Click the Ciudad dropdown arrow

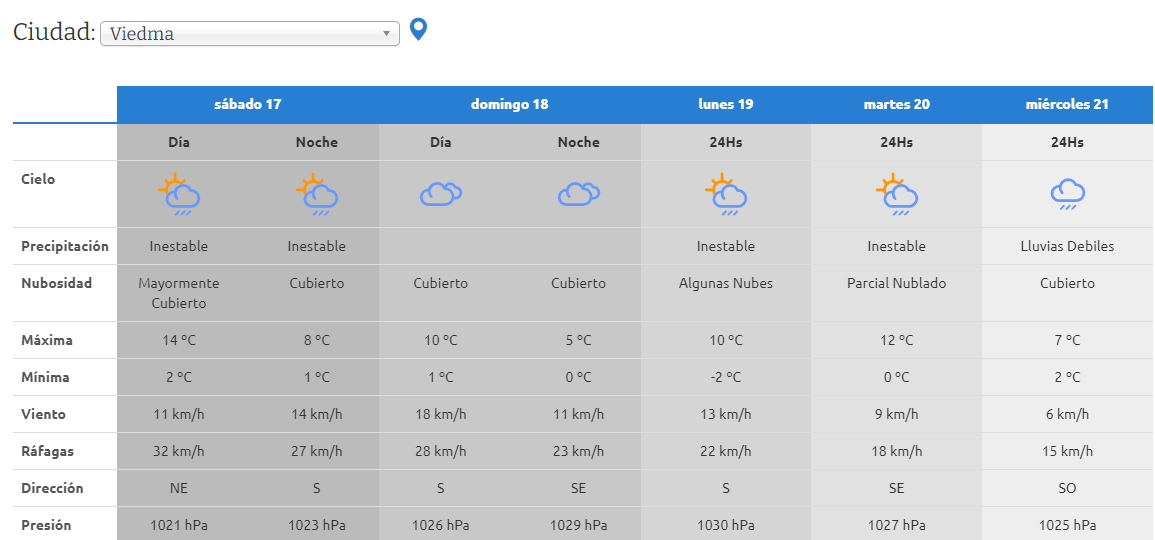[387, 34]
